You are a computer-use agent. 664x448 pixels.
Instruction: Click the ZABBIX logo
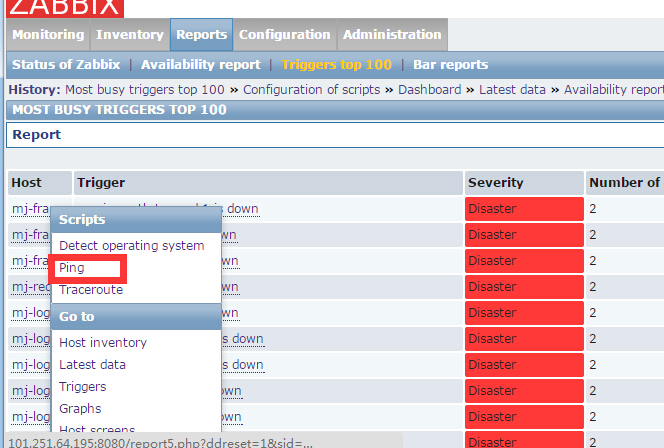pos(65,8)
